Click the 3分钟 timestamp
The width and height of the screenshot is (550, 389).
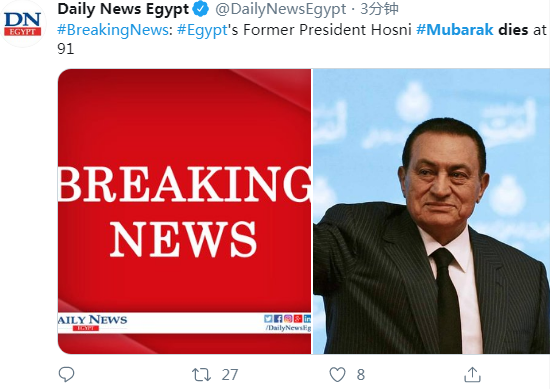tap(380, 9)
